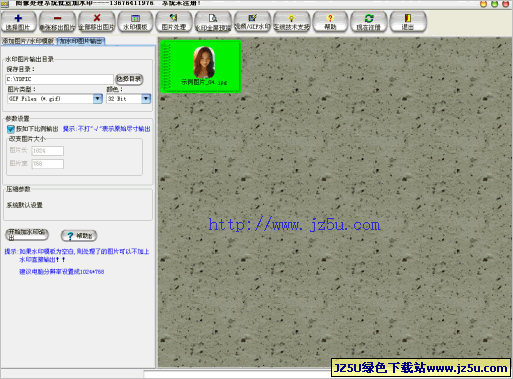Expand the GIF Files image type dropdown

(x=97, y=99)
